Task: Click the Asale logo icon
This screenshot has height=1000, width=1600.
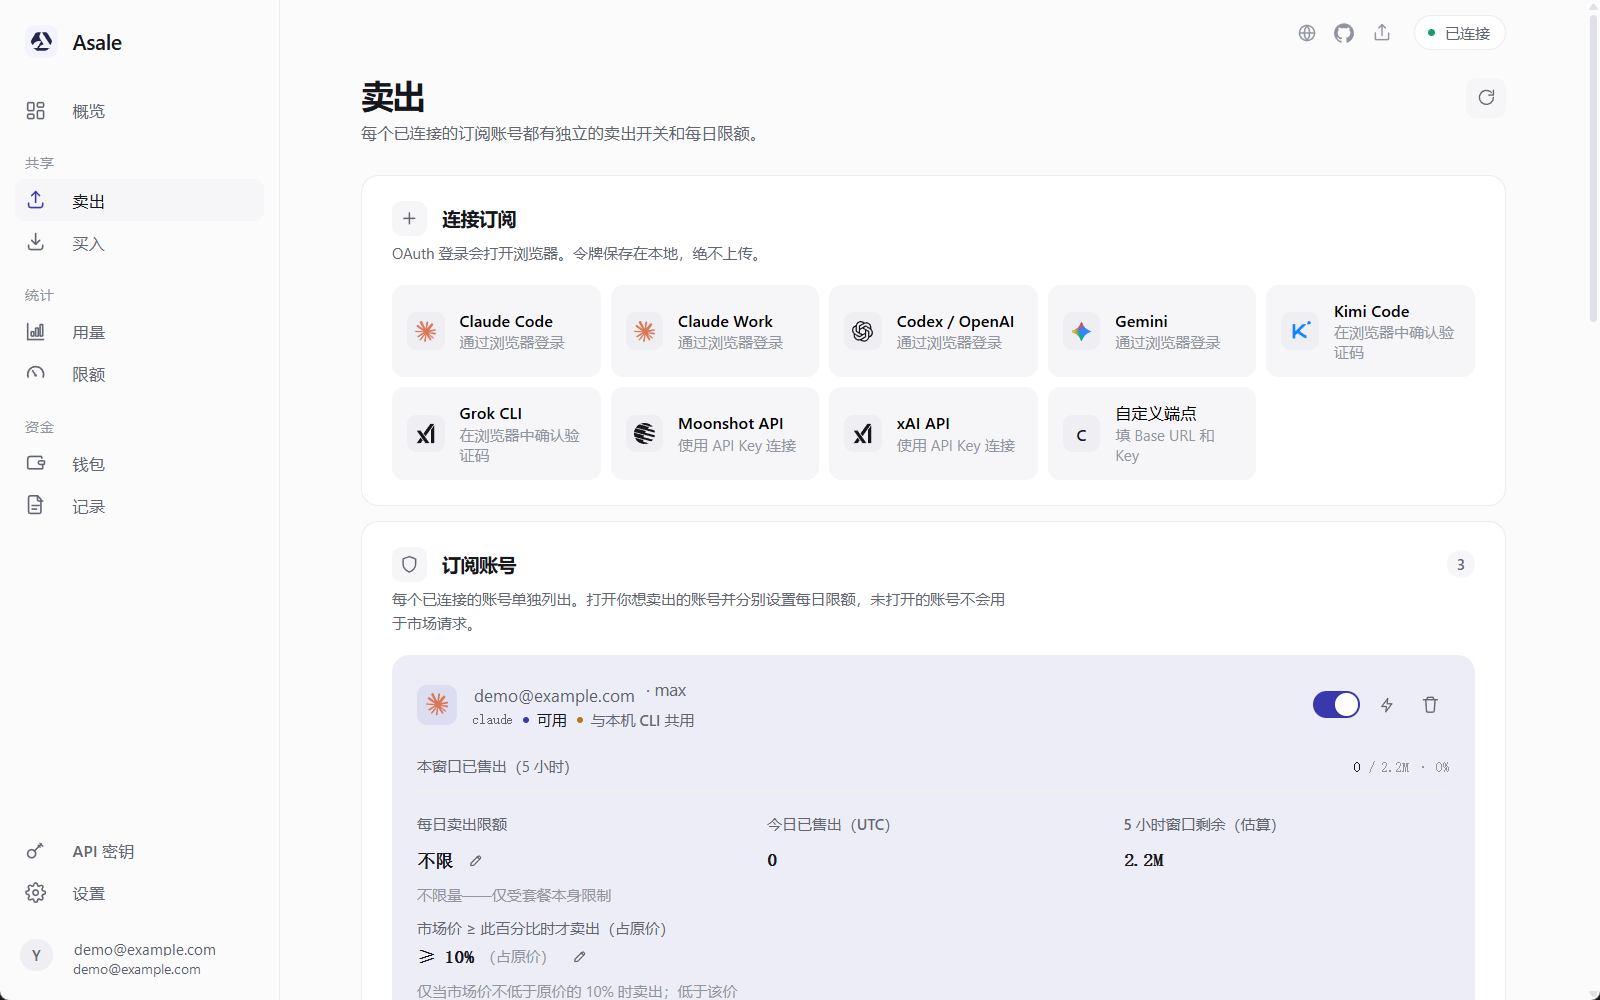Action: (41, 42)
